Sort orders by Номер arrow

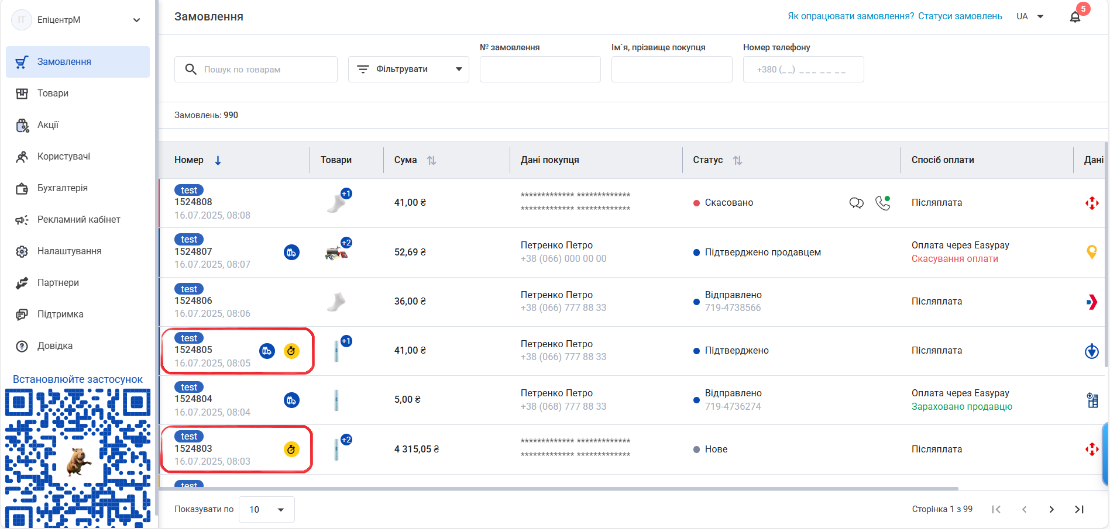[x=217, y=161]
